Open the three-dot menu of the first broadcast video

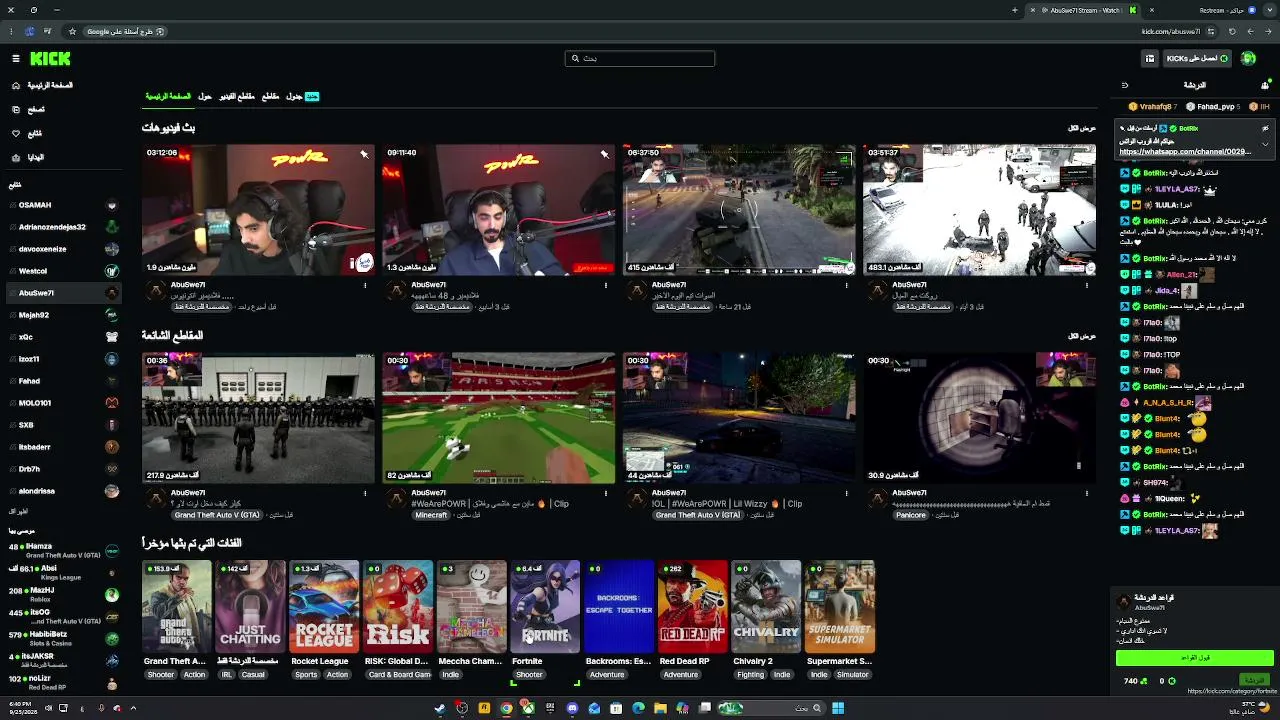365,285
